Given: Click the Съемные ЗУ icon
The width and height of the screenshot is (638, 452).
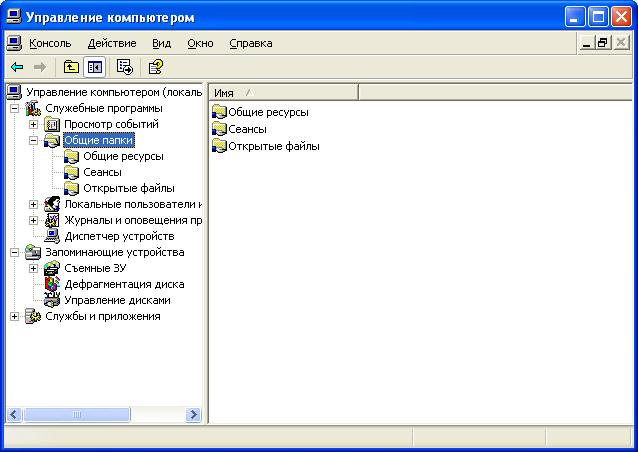Looking at the screenshot, I should point(52,268).
